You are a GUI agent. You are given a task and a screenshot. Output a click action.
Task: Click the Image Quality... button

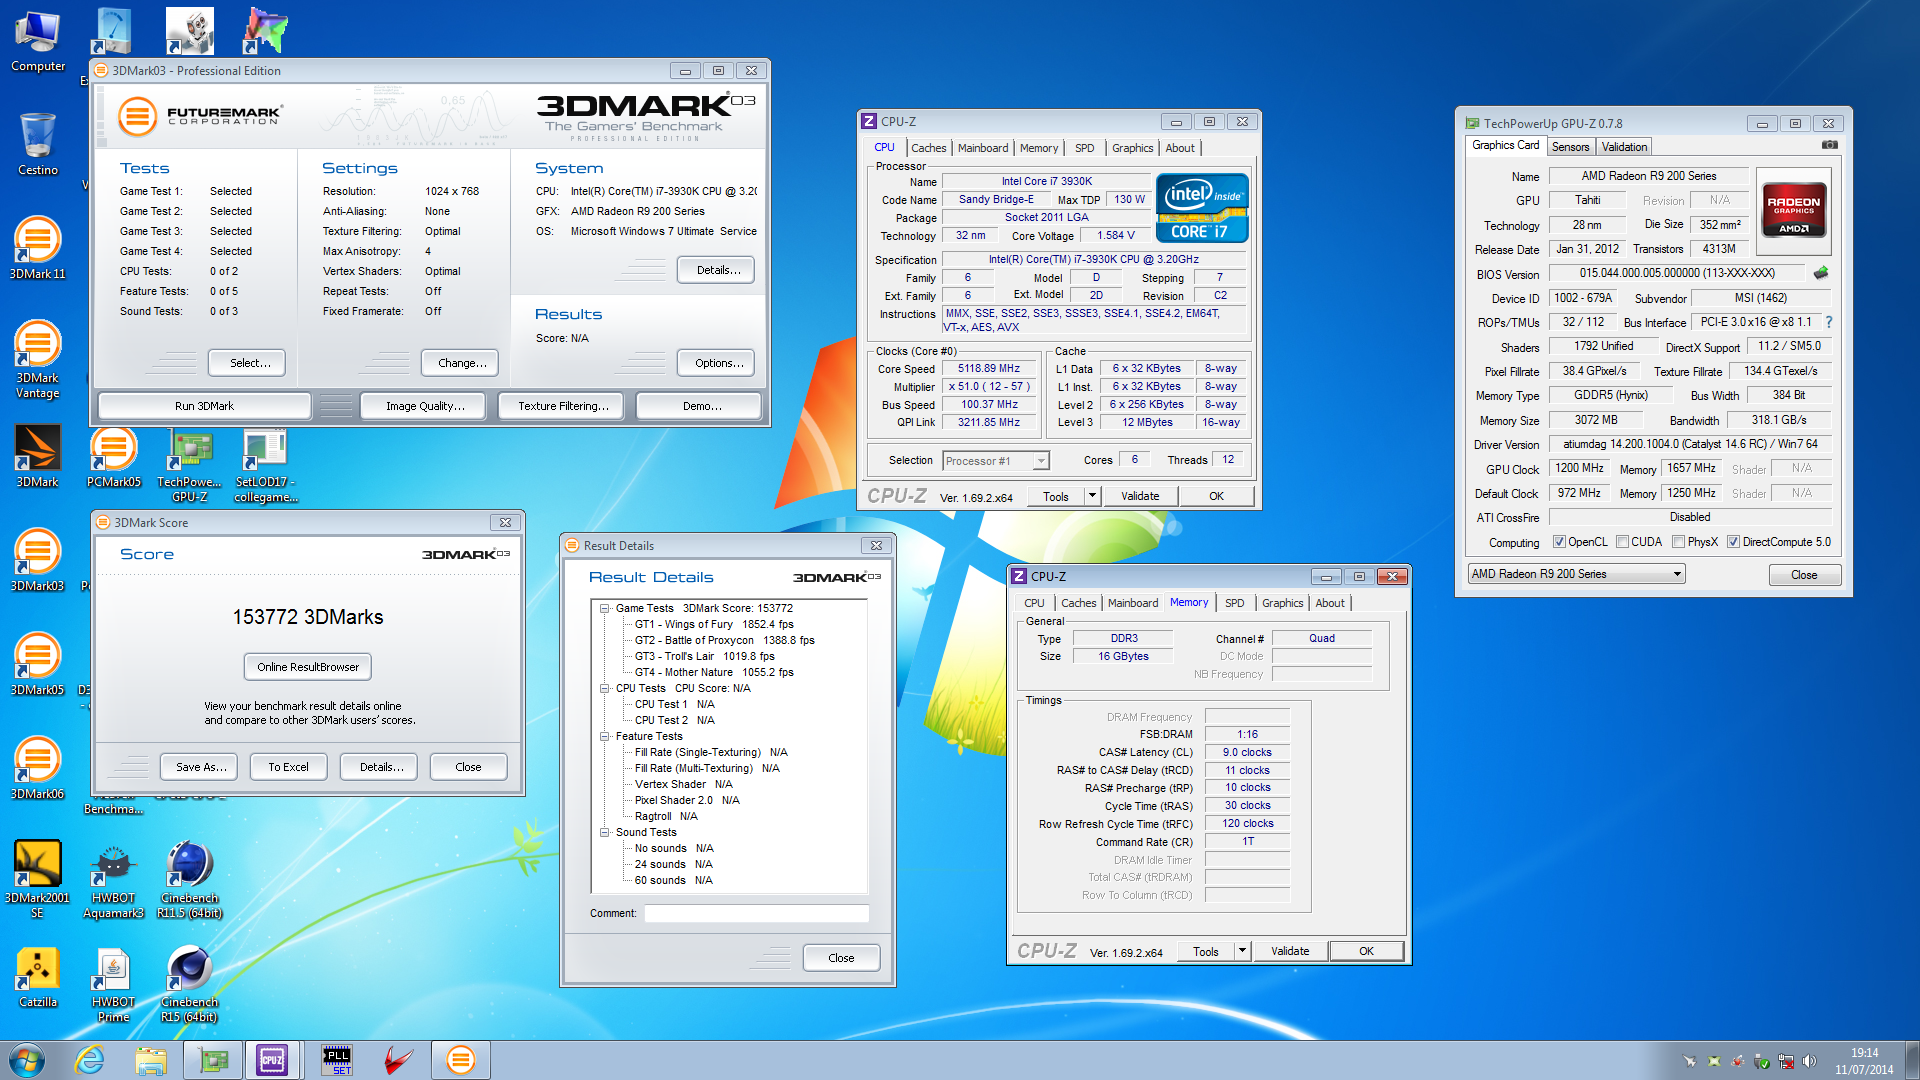coord(425,406)
